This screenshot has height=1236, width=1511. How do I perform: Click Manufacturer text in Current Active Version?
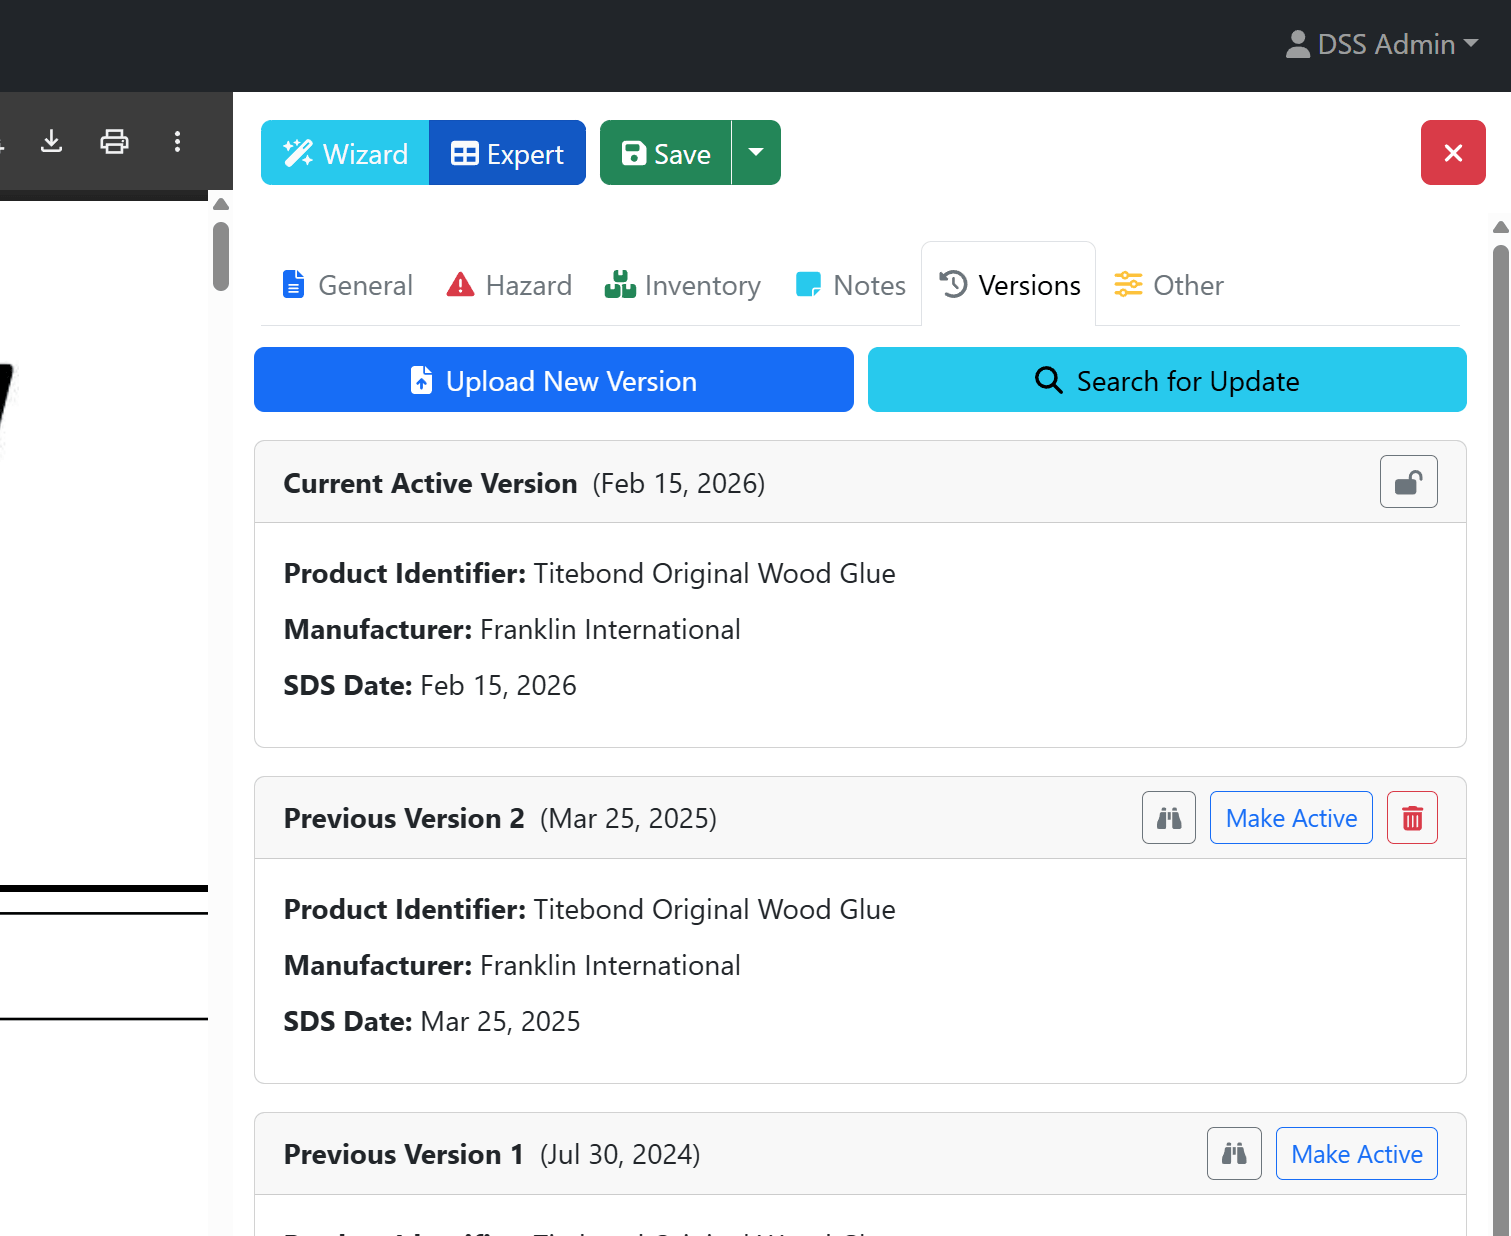pyautogui.click(x=512, y=629)
